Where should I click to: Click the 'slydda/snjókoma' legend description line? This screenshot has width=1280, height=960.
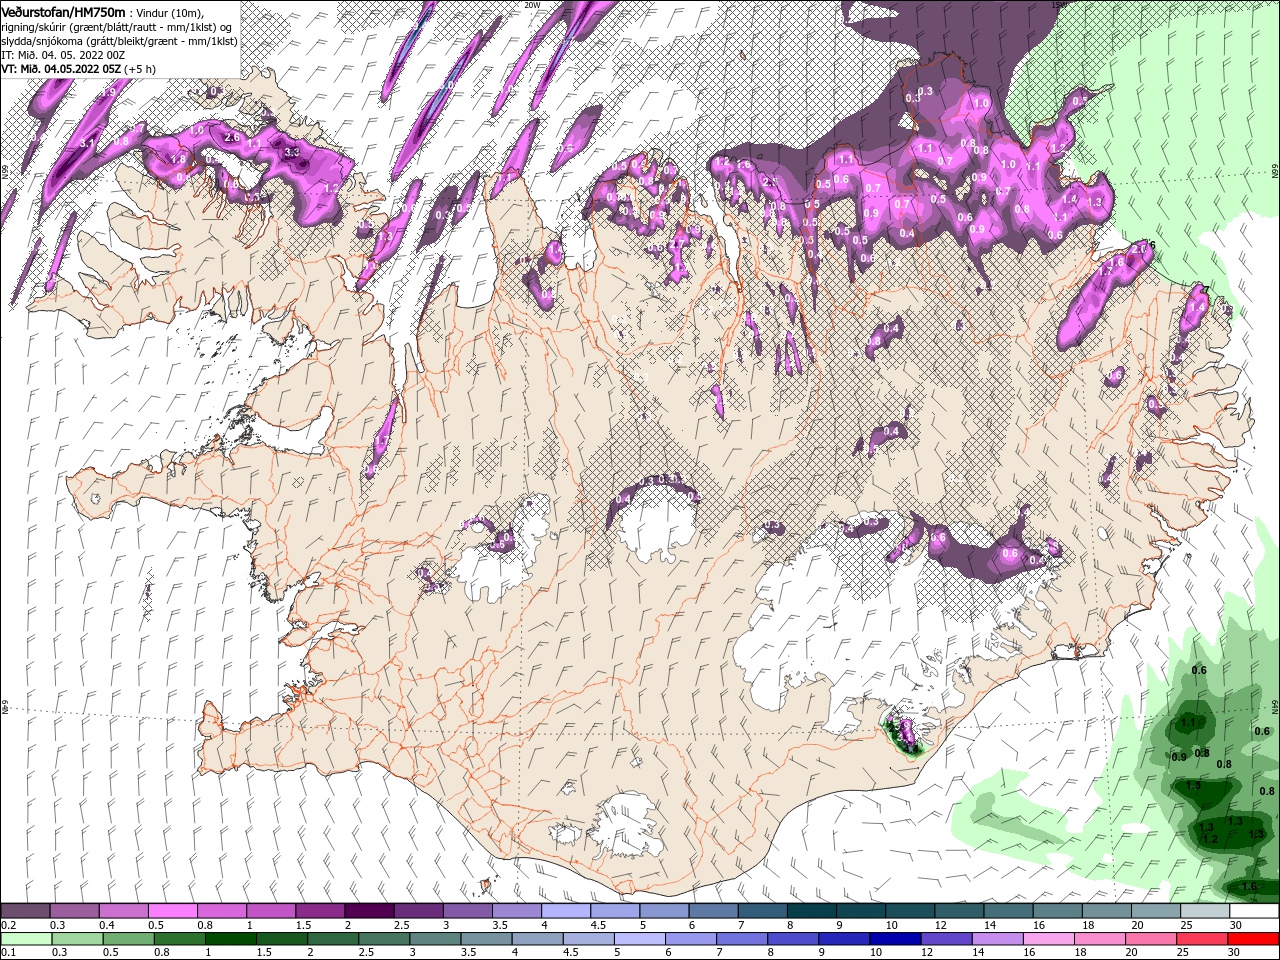click(119, 40)
